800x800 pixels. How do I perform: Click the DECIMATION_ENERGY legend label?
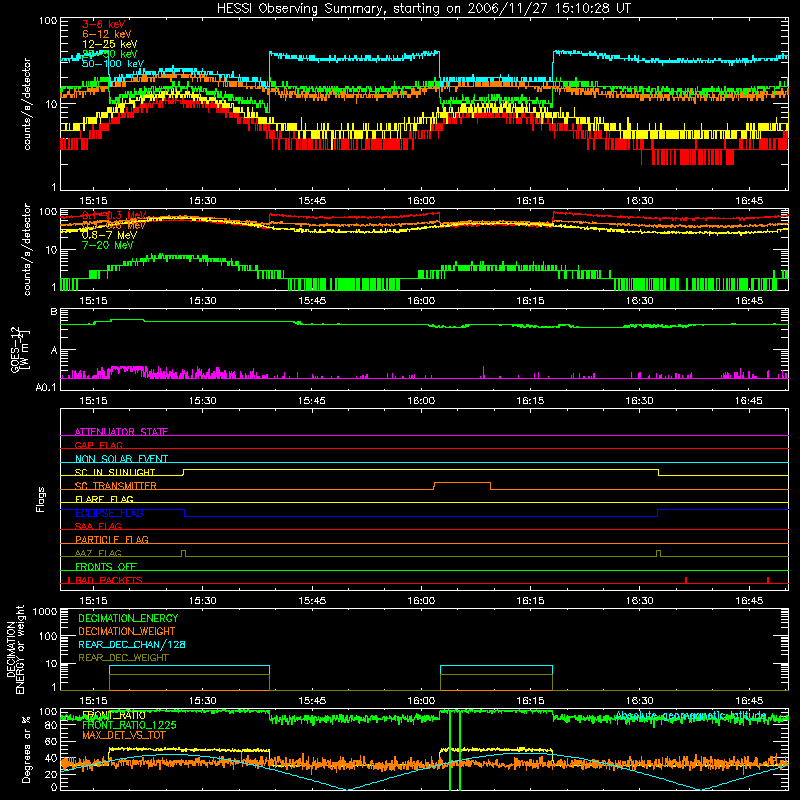pos(128,618)
